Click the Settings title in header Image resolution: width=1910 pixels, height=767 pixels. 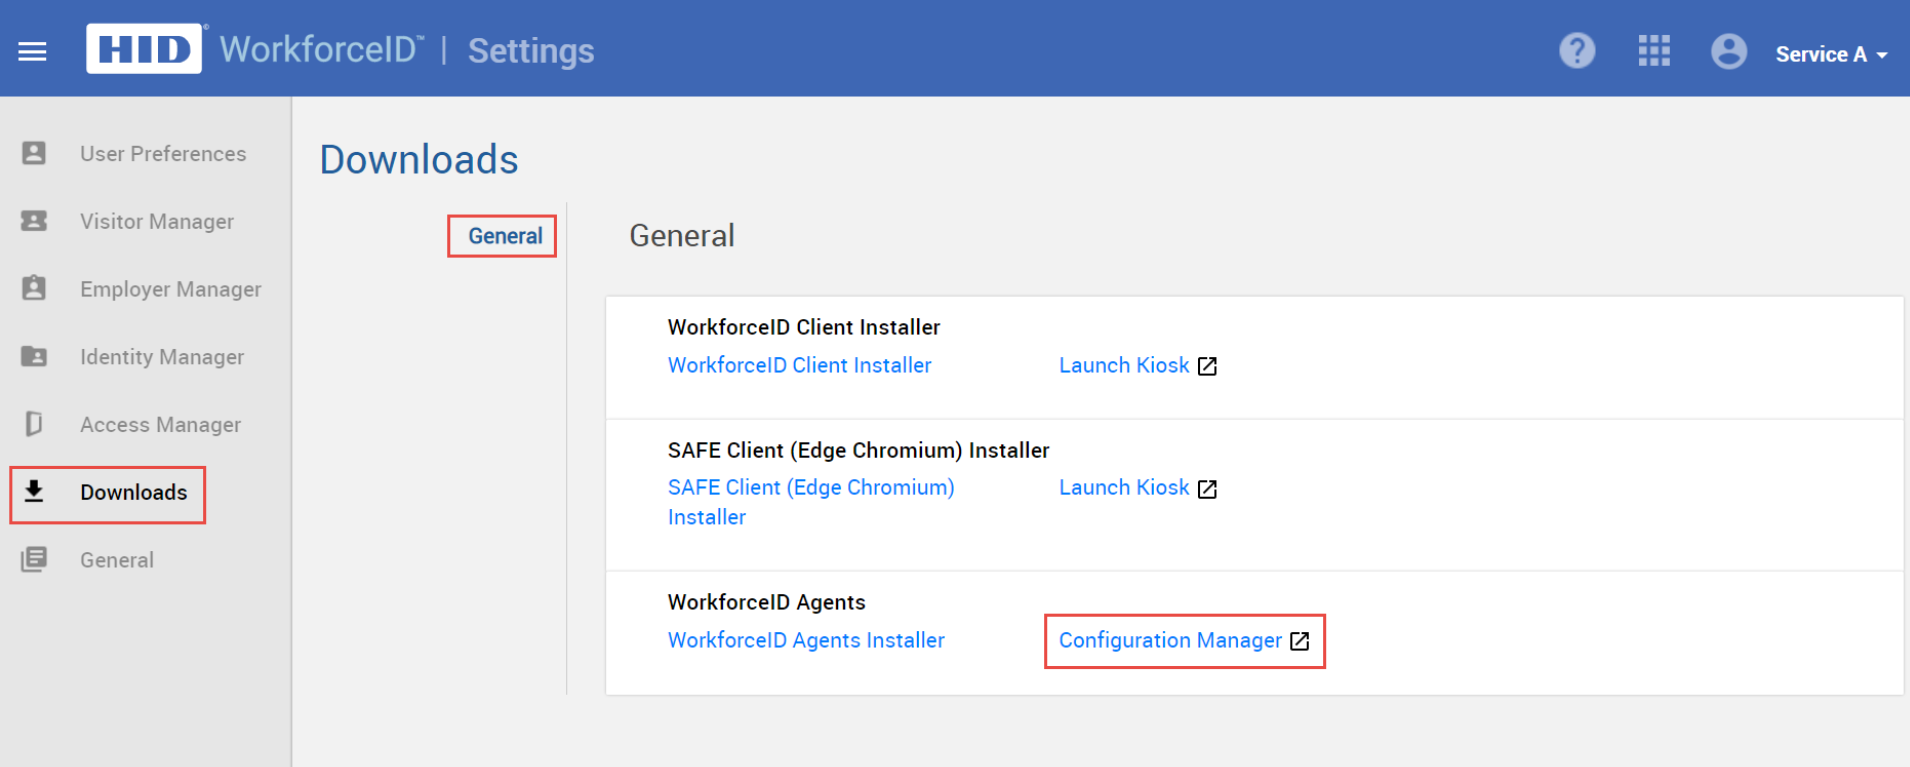[x=531, y=51]
